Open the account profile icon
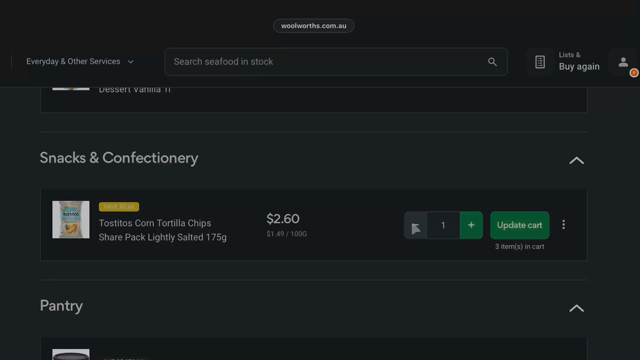This screenshot has height=360, width=640. [623, 62]
